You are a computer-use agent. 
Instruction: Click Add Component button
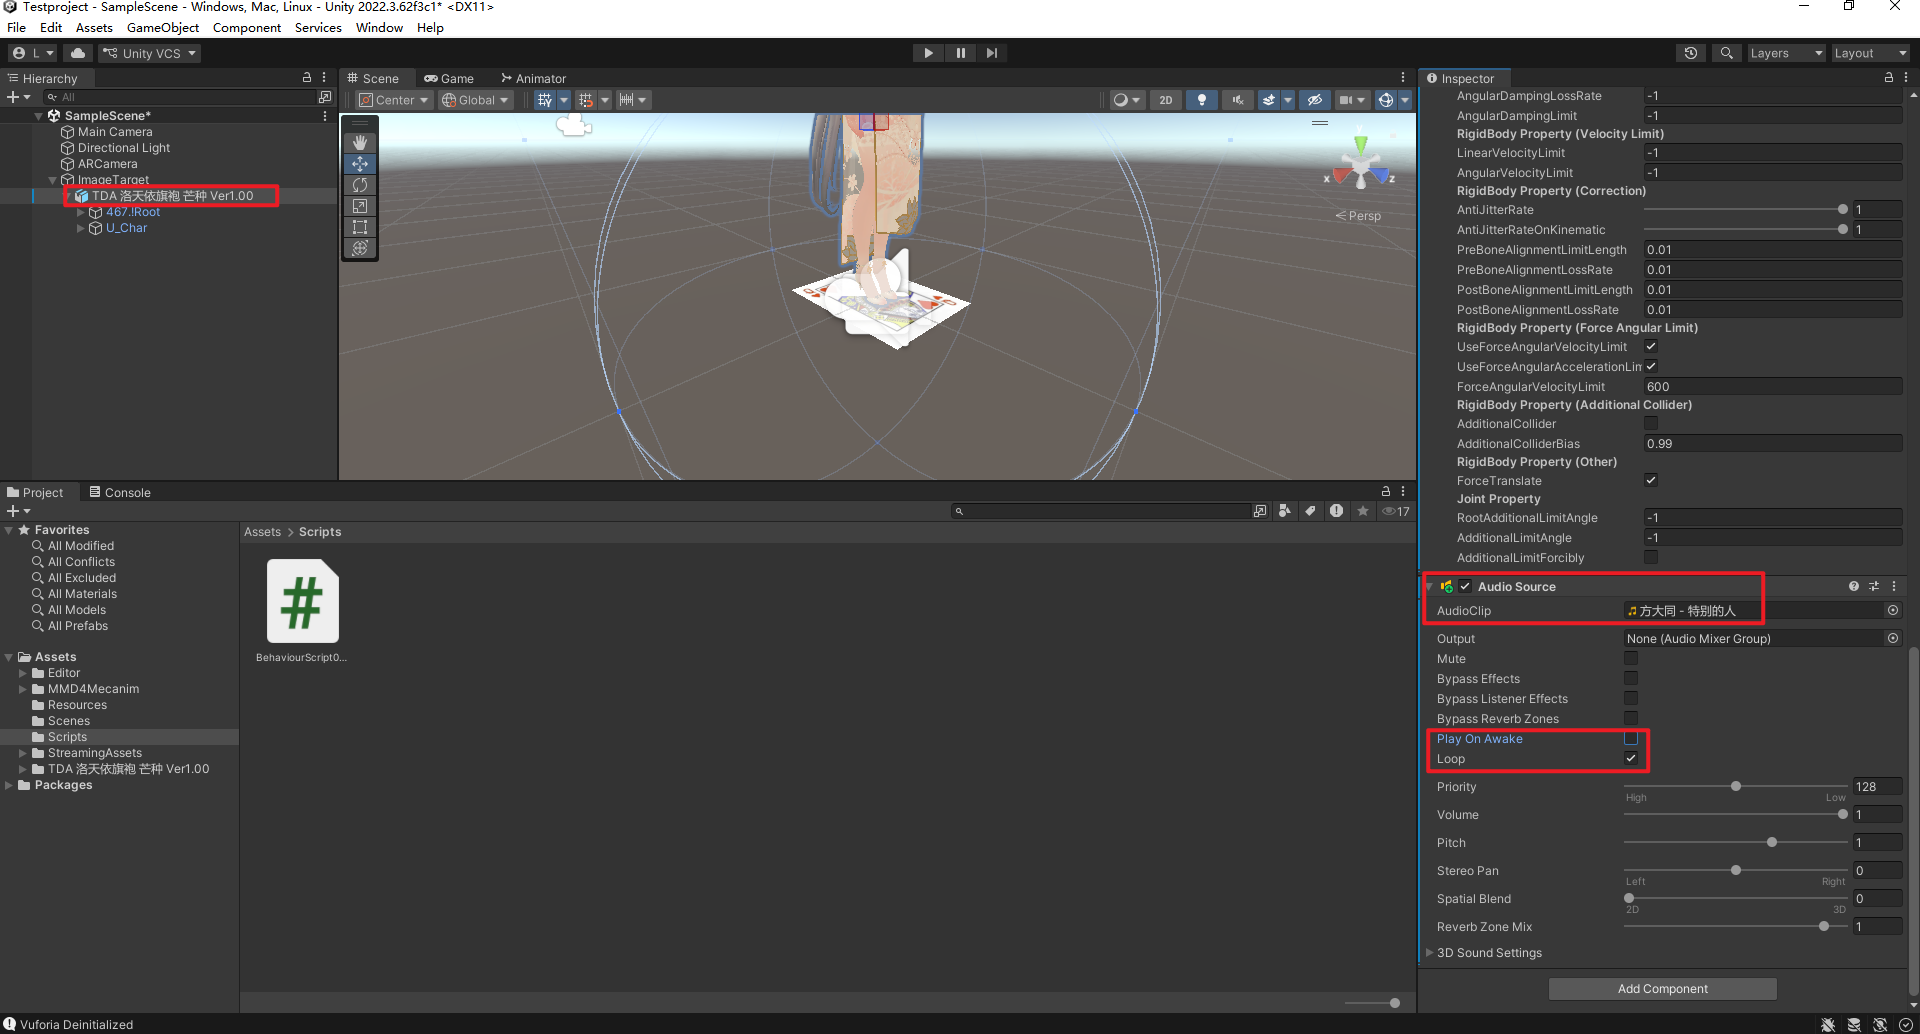tap(1662, 989)
